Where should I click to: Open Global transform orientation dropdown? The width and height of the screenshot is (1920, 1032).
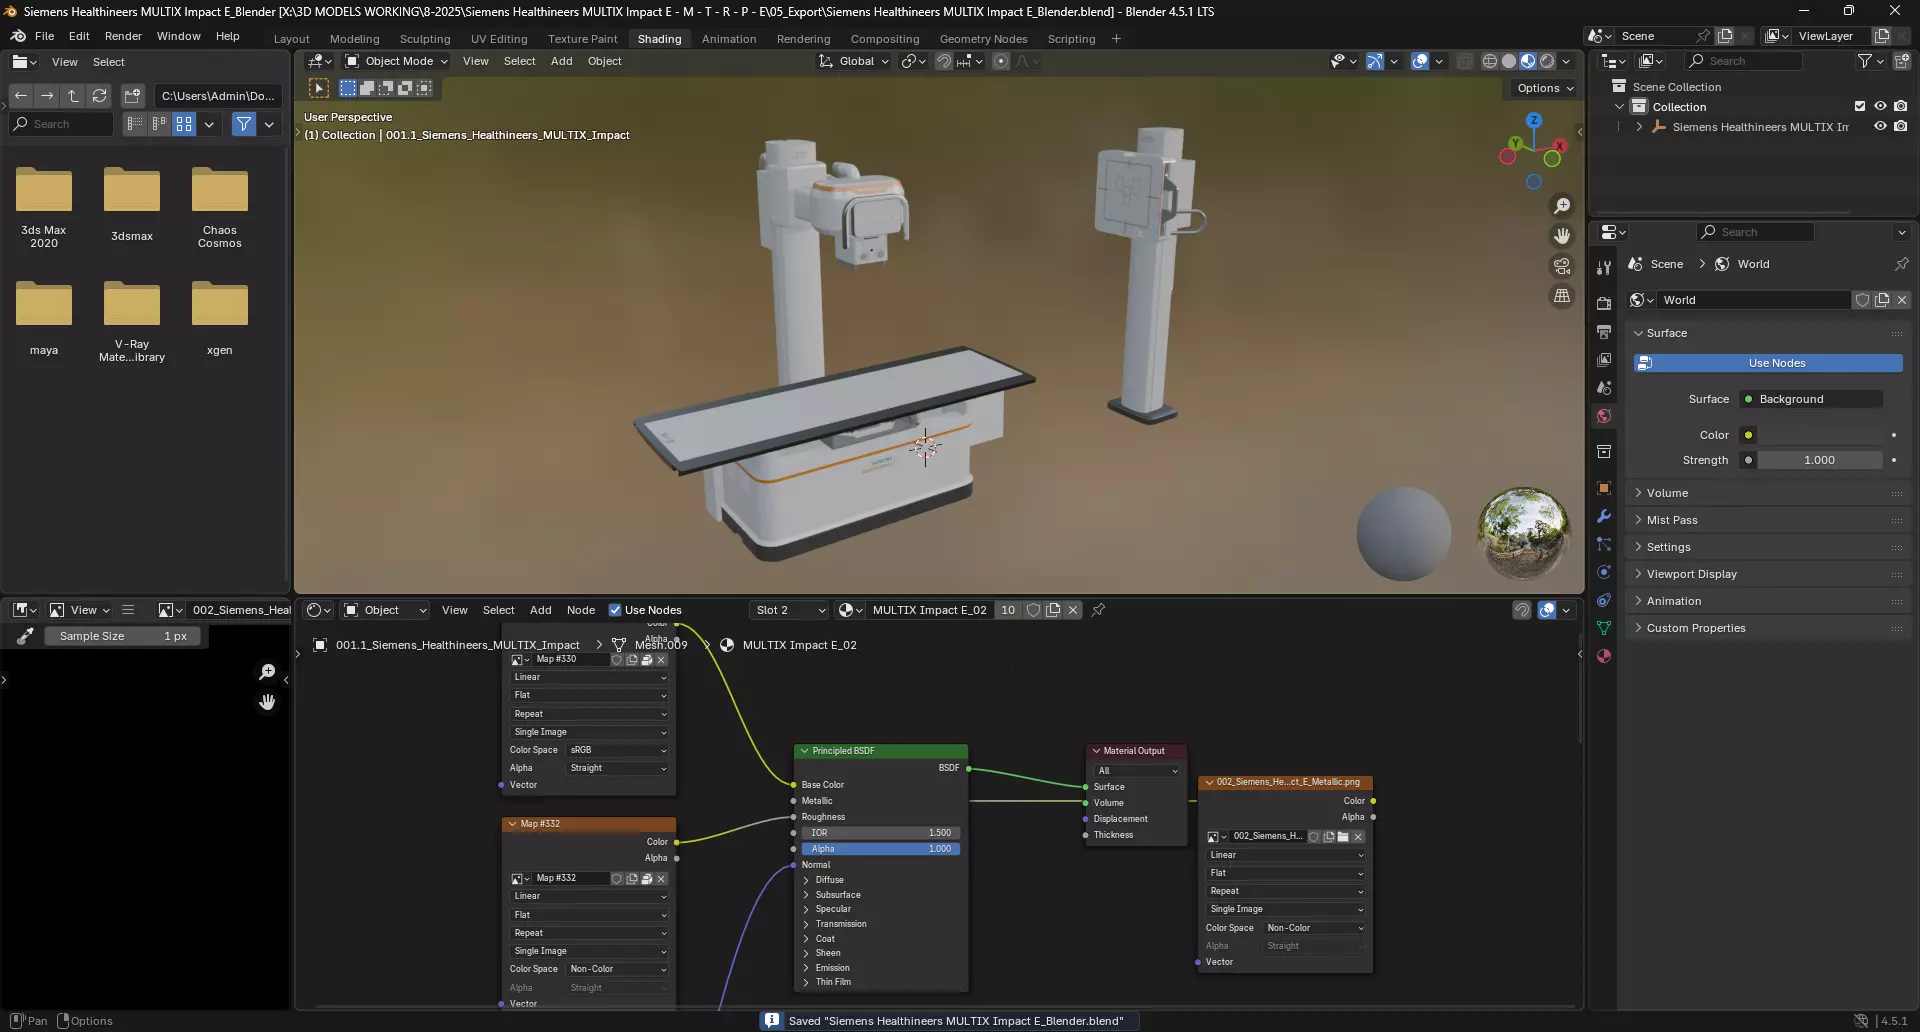click(854, 61)
